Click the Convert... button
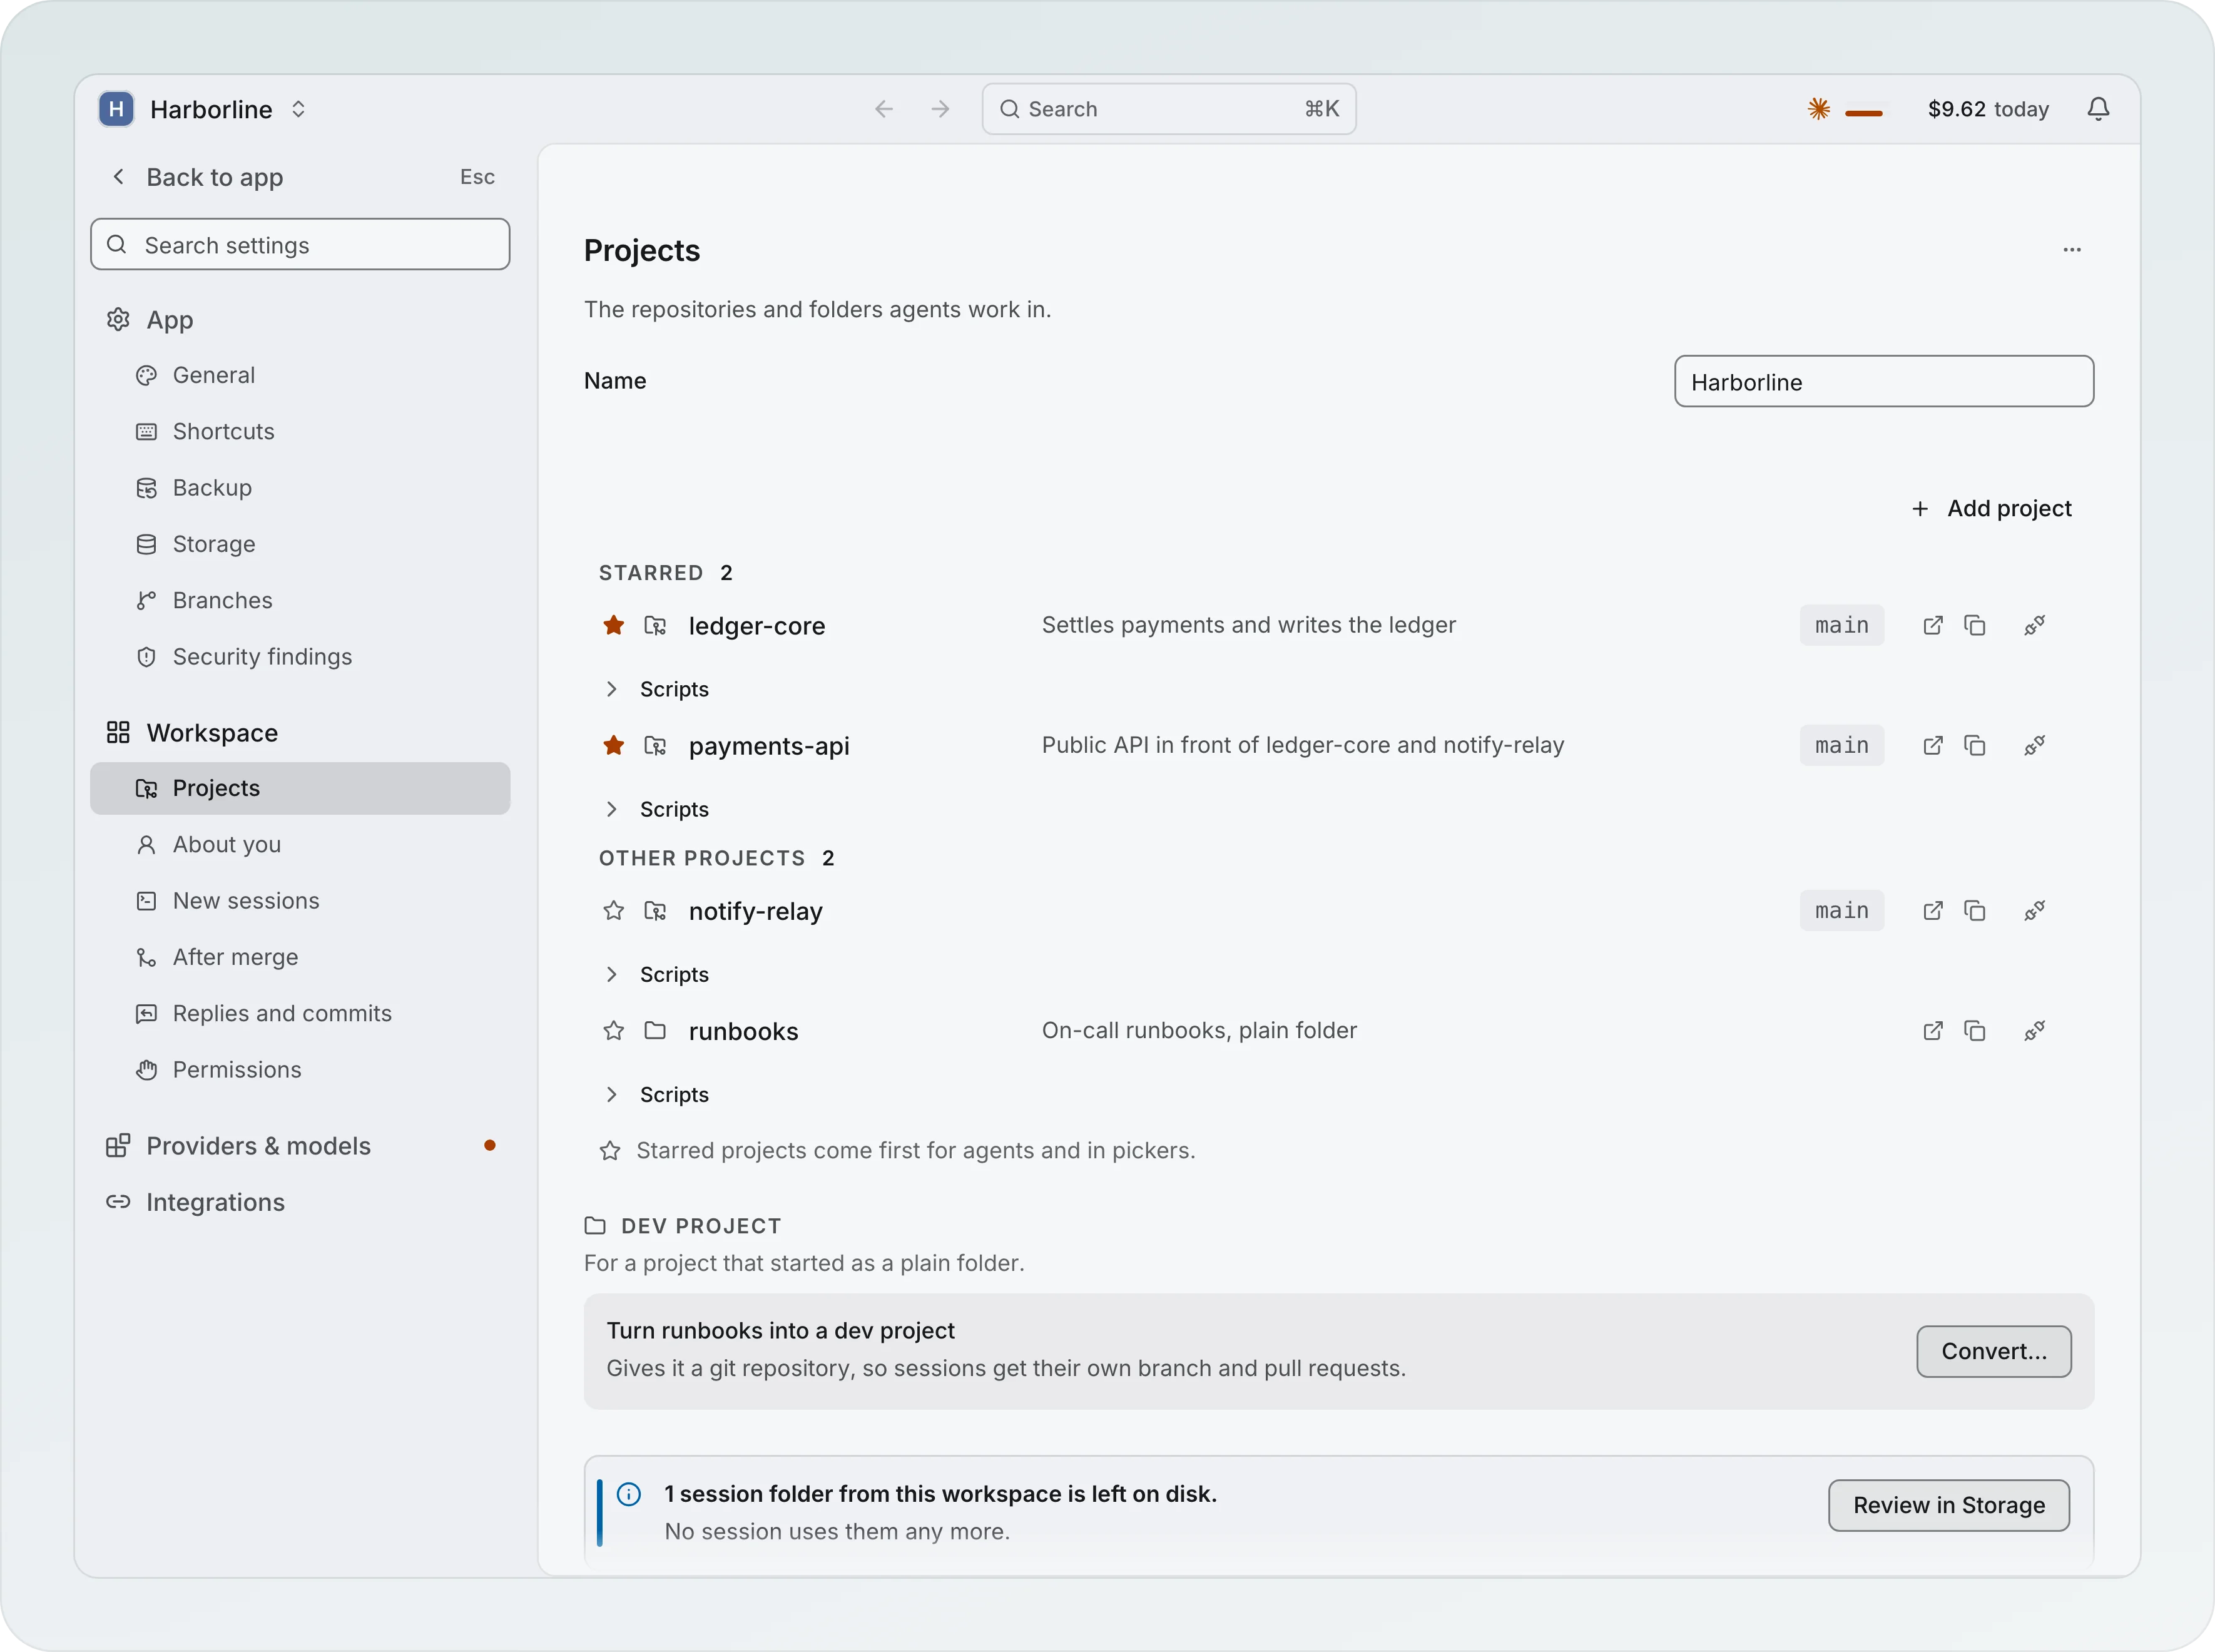This screenshot has width=2215, height=1652. point(1993,1352)
